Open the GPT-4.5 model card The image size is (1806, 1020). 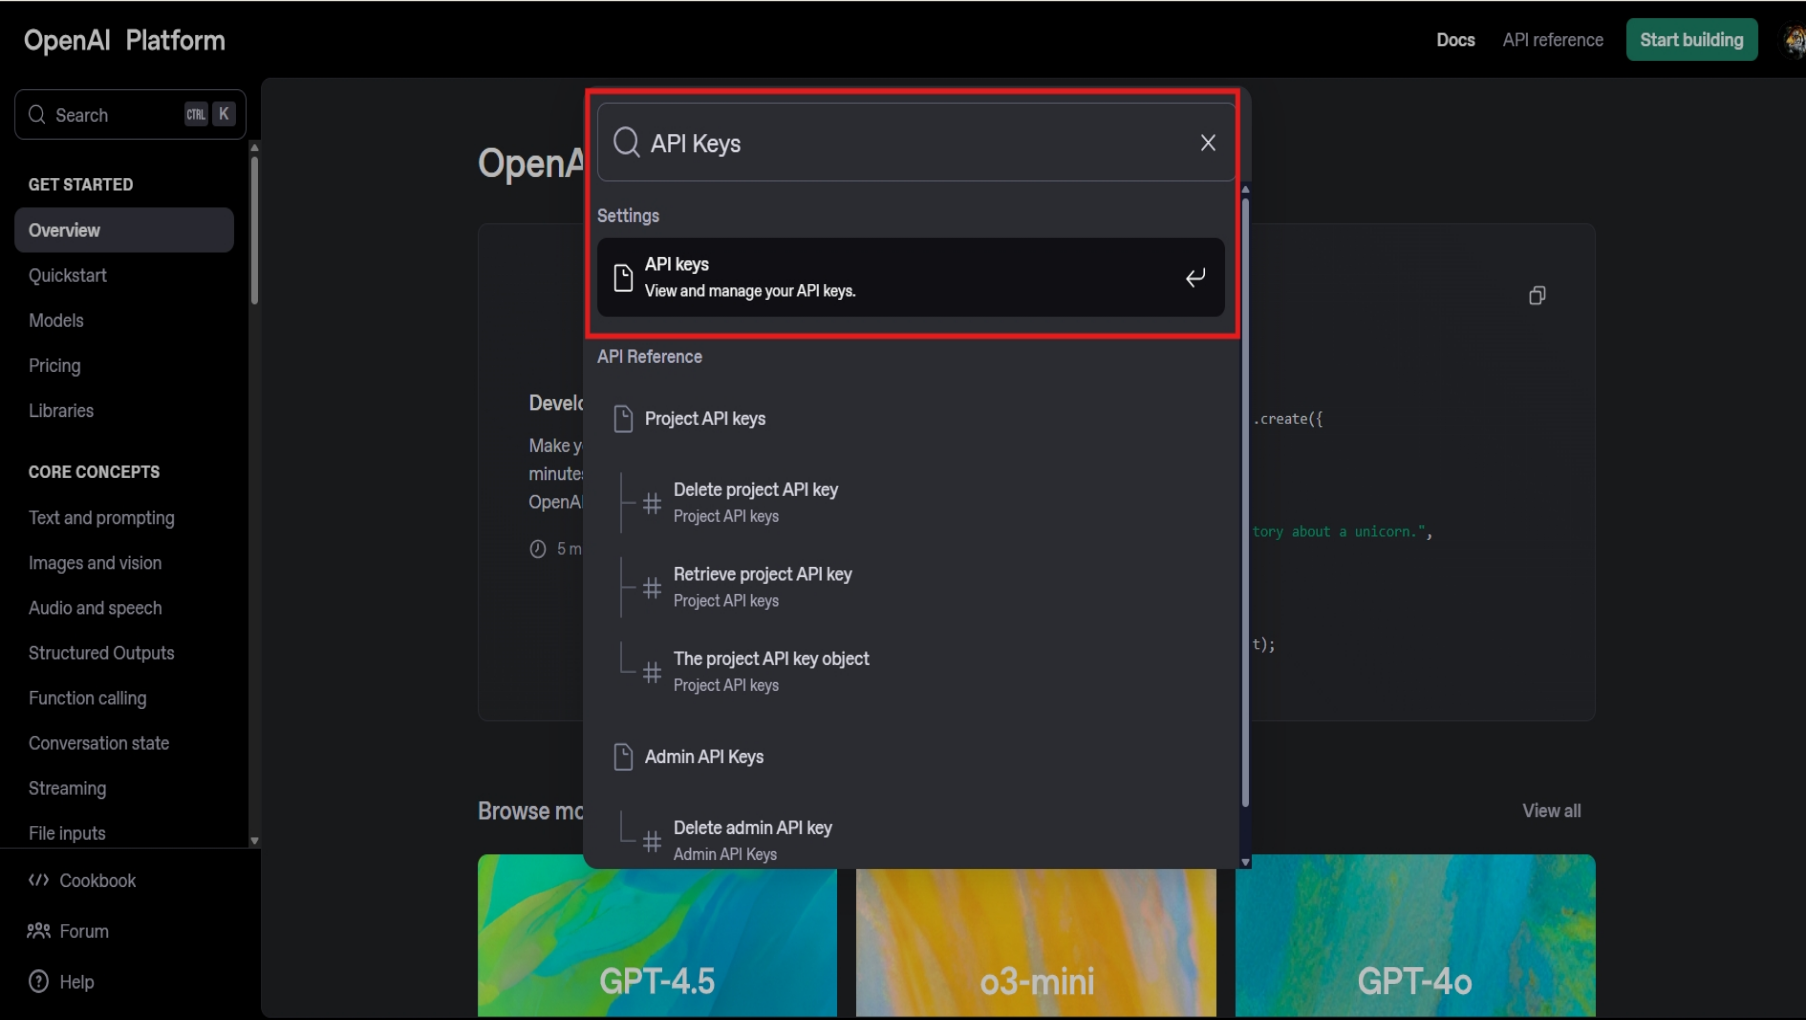657,935
